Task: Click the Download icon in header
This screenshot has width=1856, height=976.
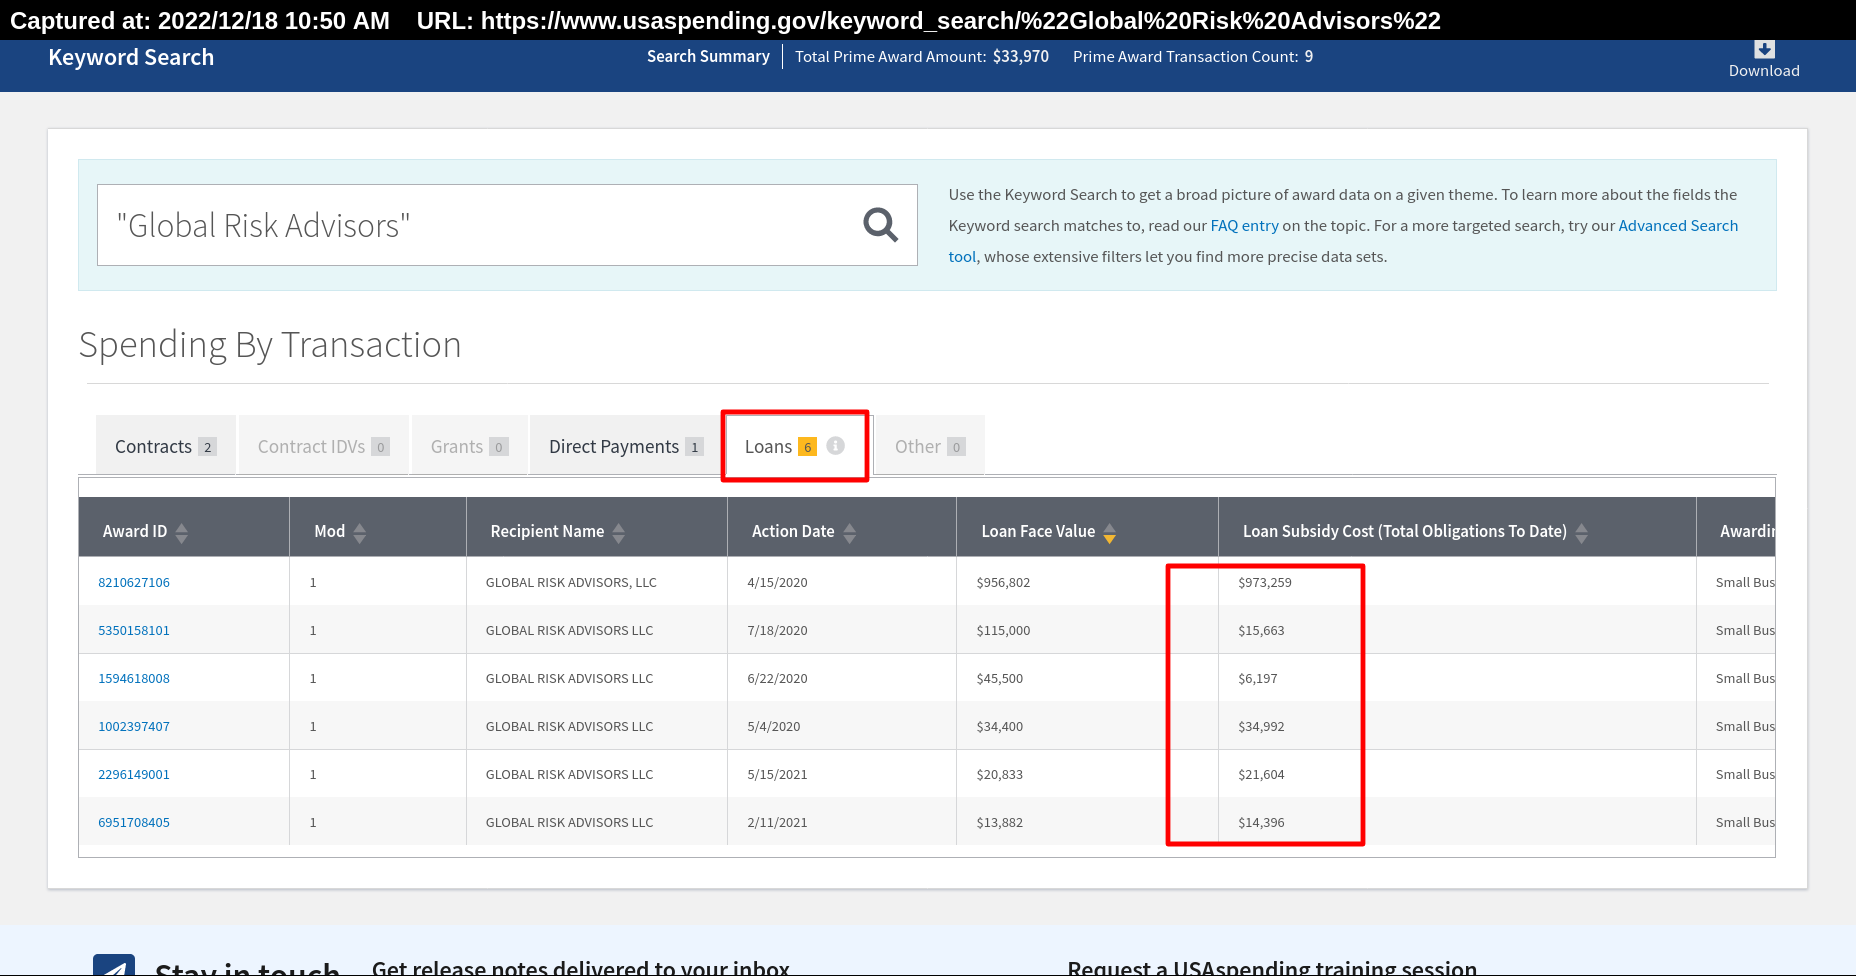Action: 1764,50
